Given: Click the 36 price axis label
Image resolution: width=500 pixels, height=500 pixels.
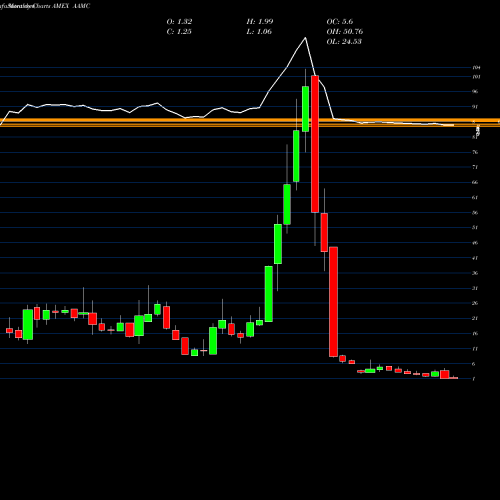Looking at the screenshot, I should click(475, 273).
